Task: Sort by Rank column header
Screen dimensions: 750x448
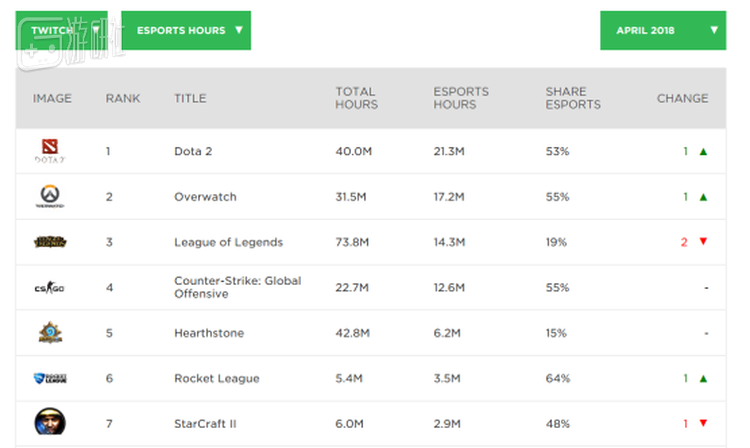Action: tap(123, 98)
